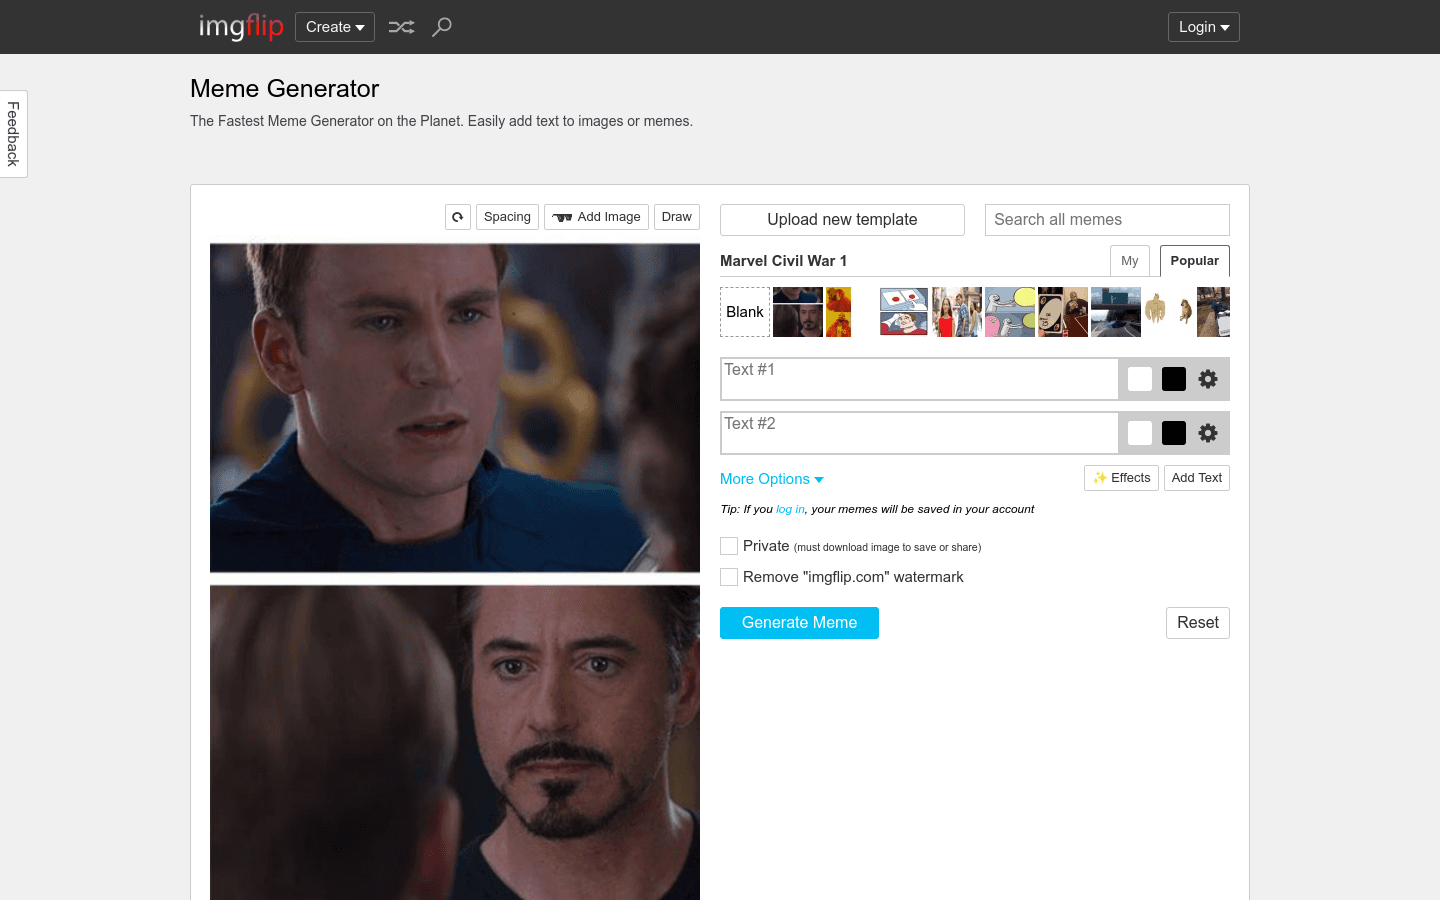1440x900 pixels.
Task: Check Remove imgflip.com watermark box
Action: tap(729, 577)
